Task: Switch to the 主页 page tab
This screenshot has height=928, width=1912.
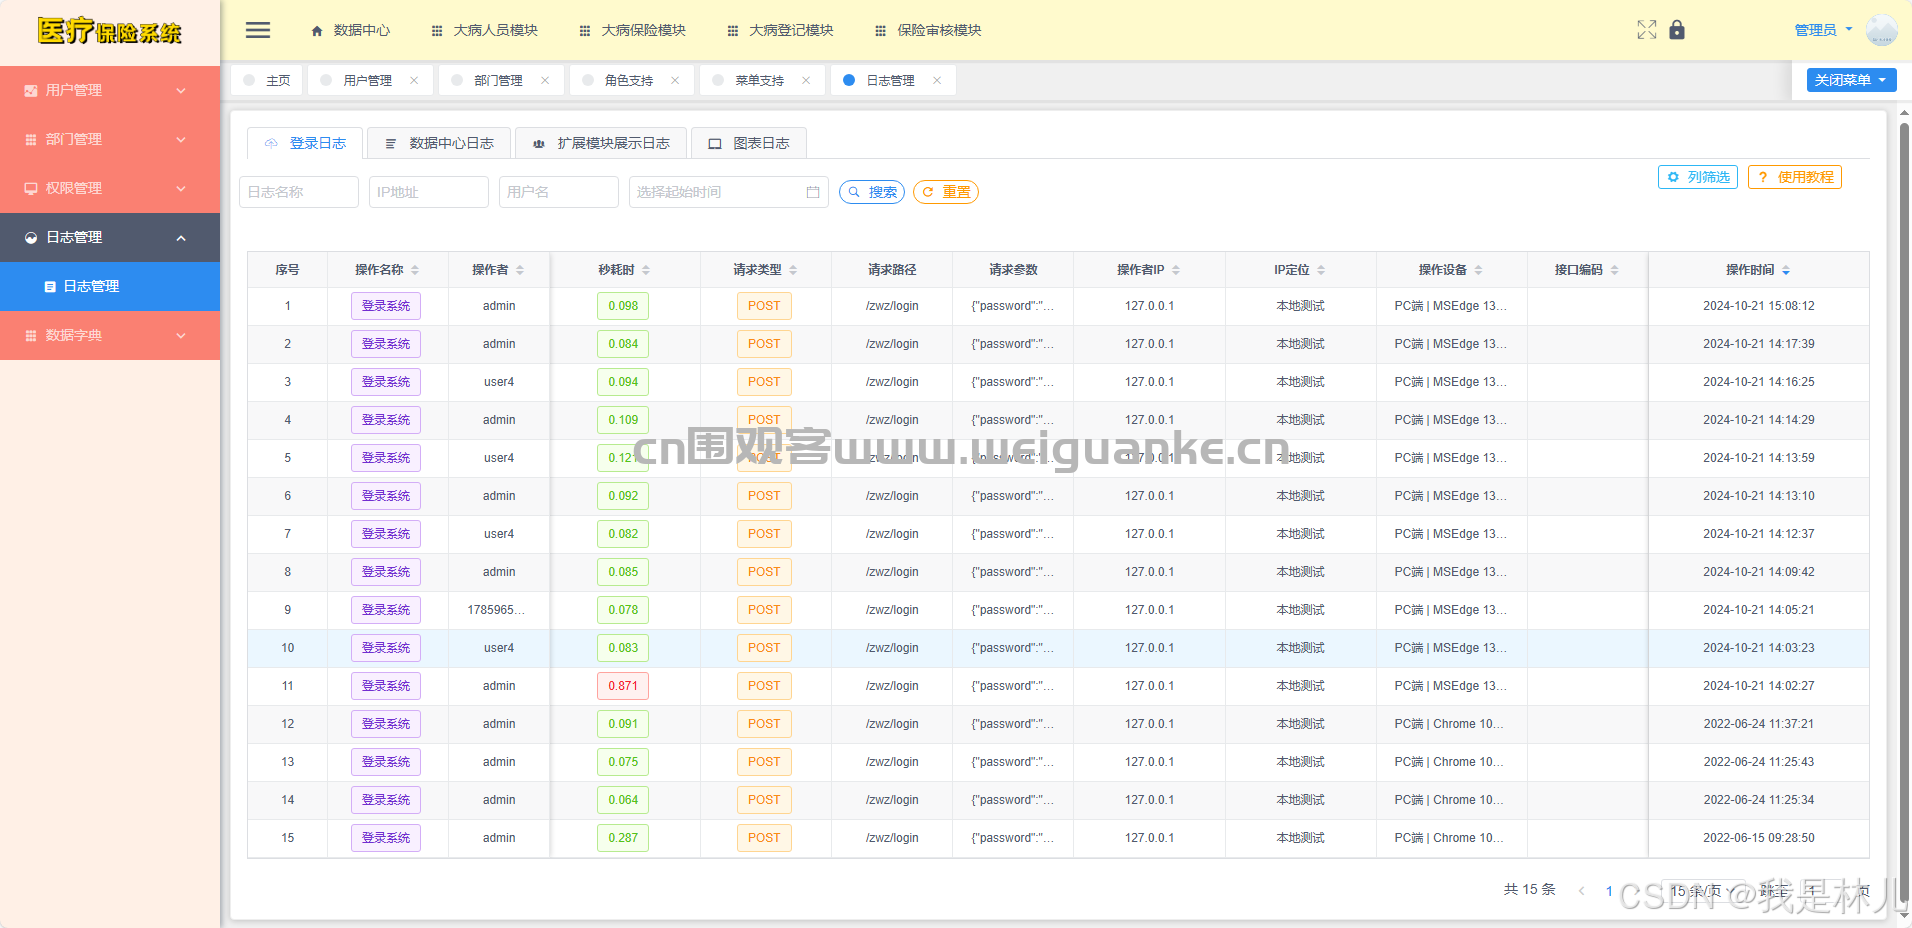Action: (x=267, y=80)
